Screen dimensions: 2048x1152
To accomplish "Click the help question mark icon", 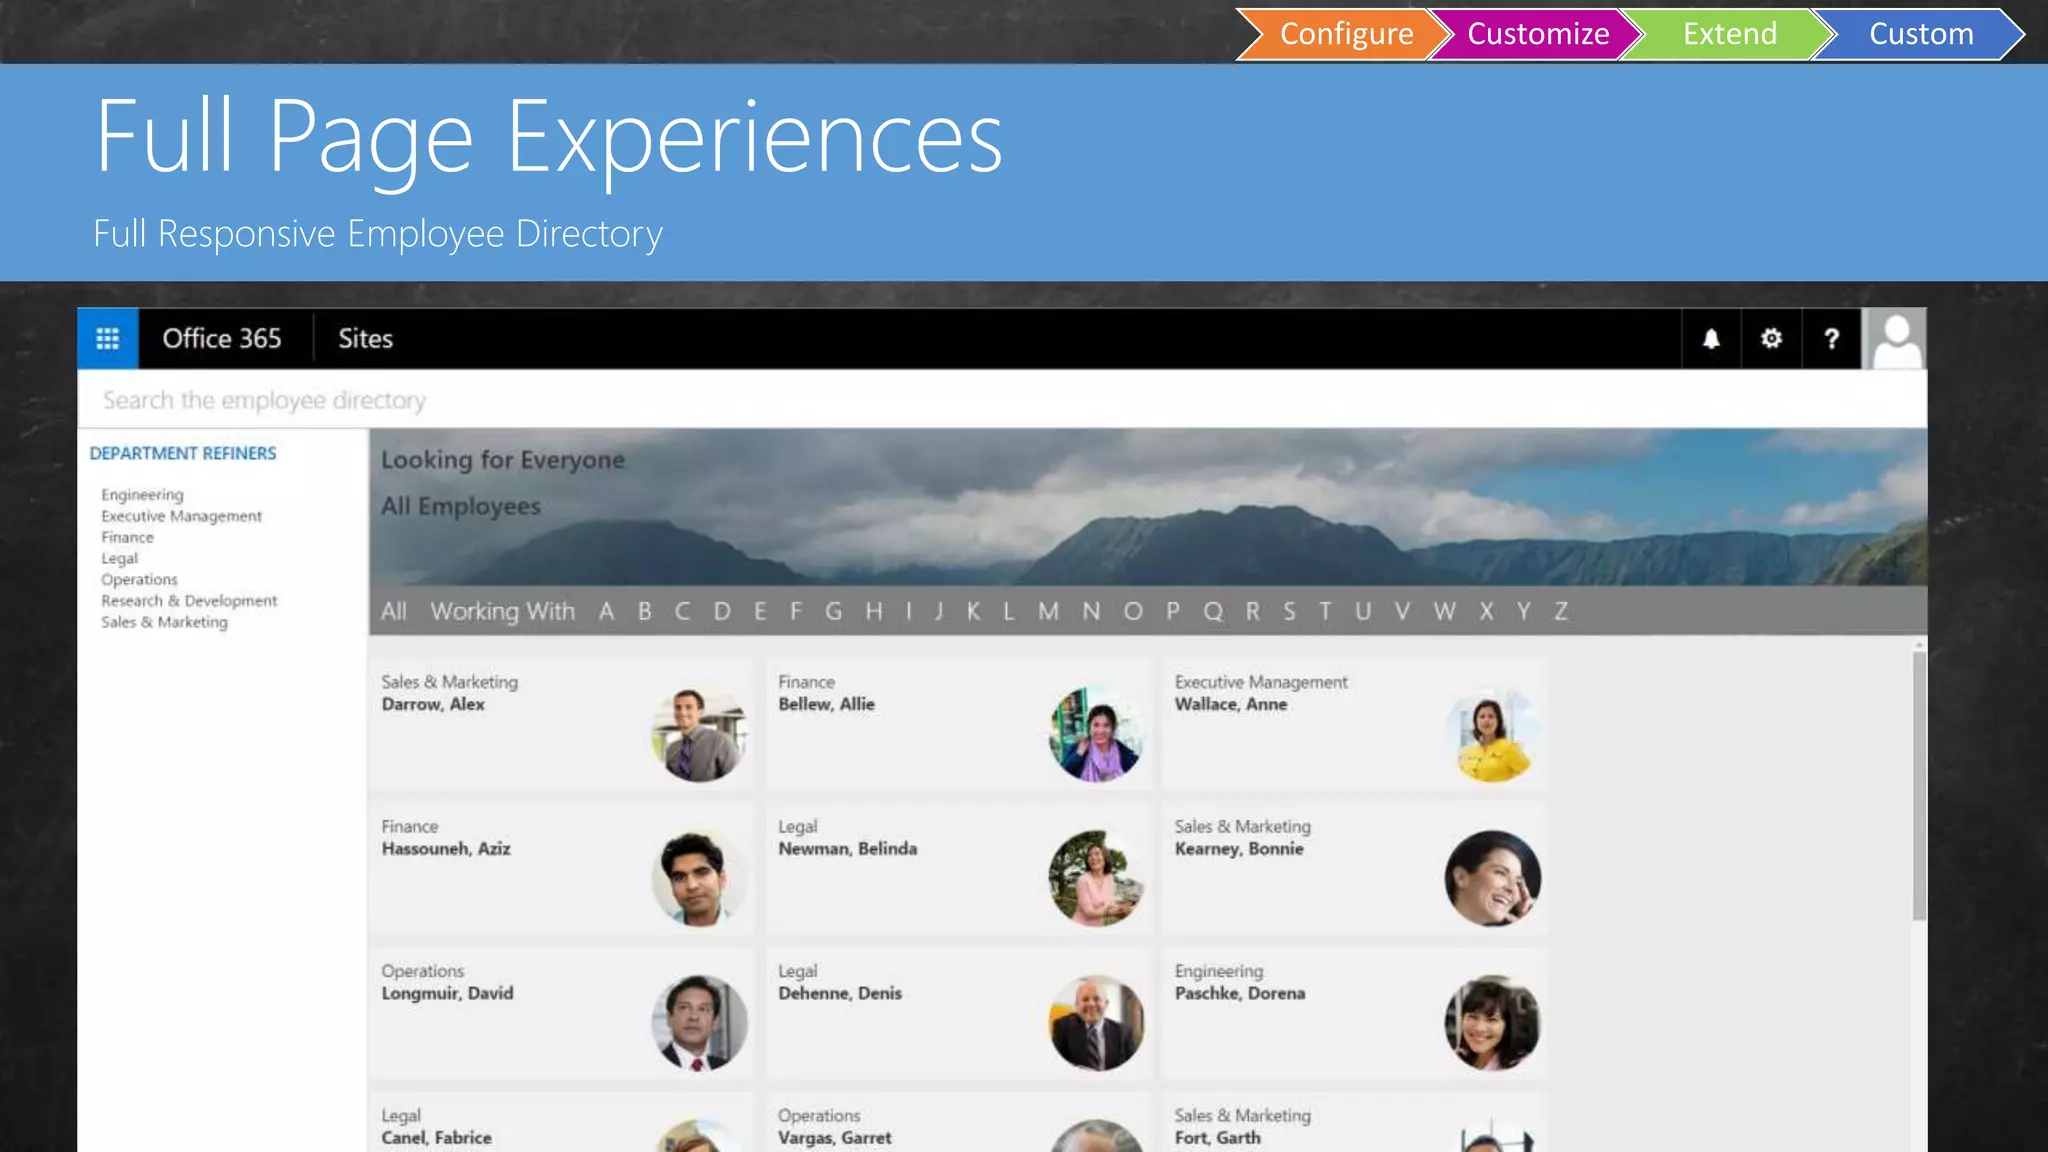I will 1831,339.
